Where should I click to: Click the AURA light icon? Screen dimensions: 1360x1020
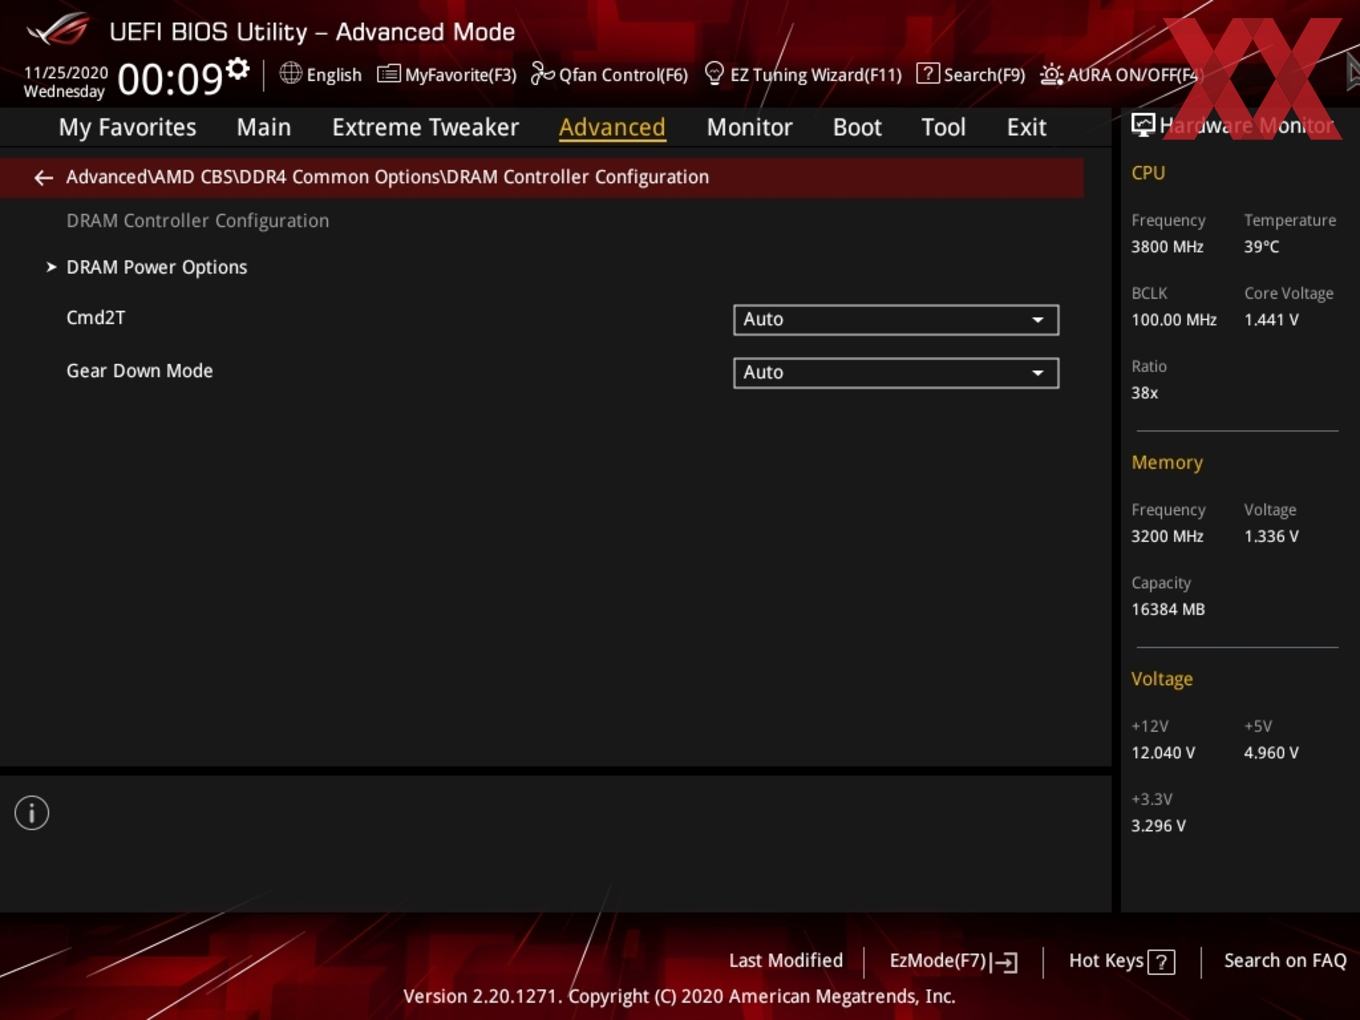point(1051,74)
